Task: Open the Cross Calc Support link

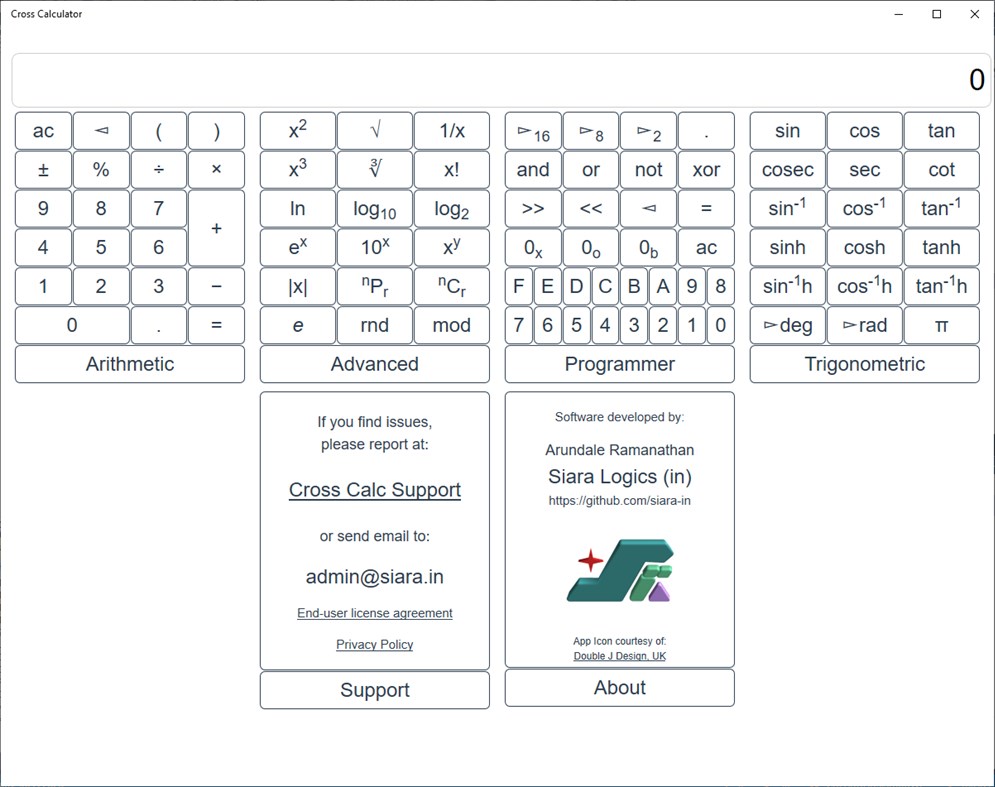Action: tap(374, 489)
